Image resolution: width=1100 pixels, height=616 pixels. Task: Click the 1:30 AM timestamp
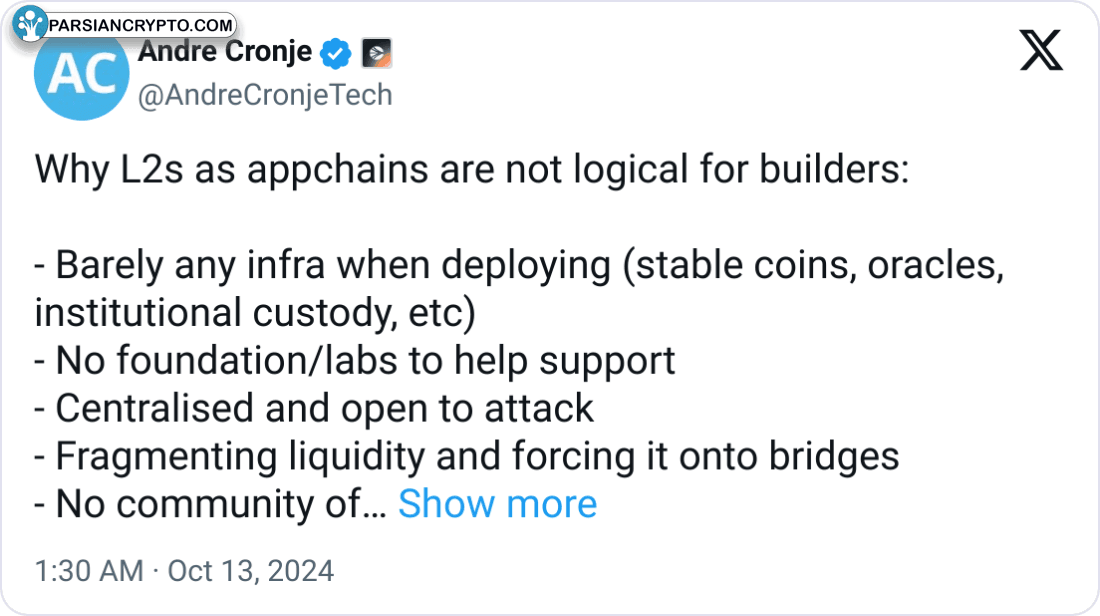[x=89, y=571]
